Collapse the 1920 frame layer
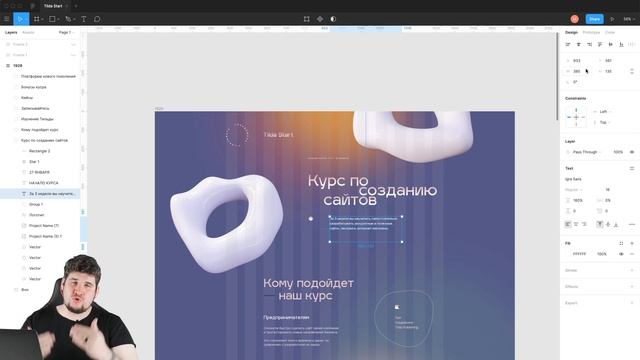Viewport: 640px width, 360px height. click(8, 65)
